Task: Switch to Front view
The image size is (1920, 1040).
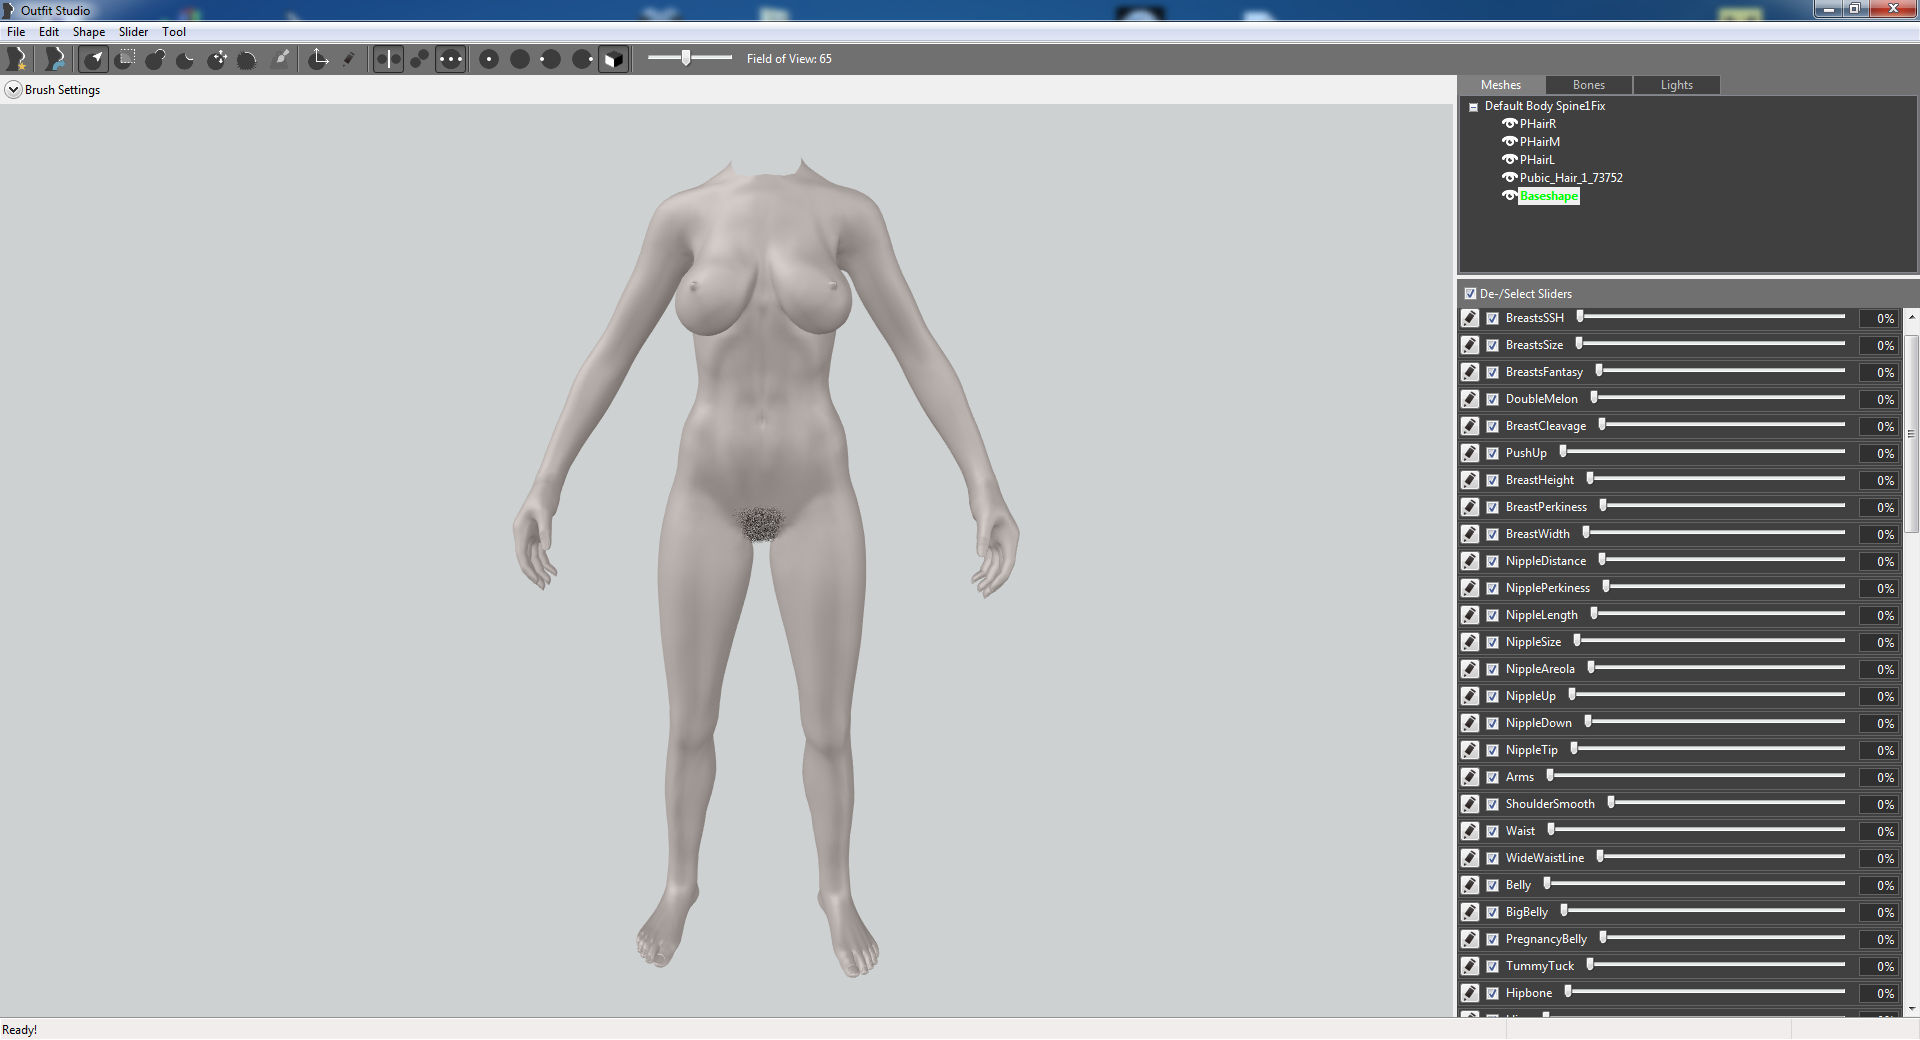Action: coord(489,59)
